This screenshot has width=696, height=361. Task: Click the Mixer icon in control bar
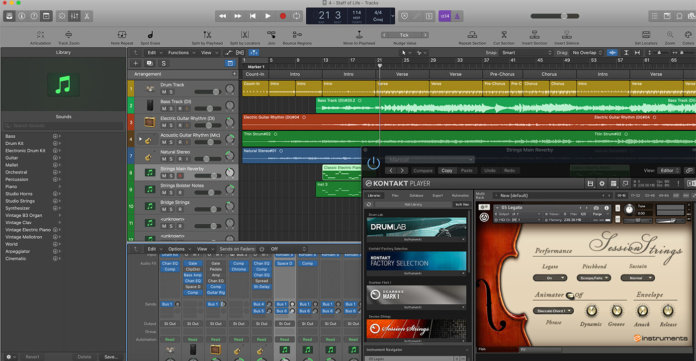pyautogui.click(x=75, y=16)
